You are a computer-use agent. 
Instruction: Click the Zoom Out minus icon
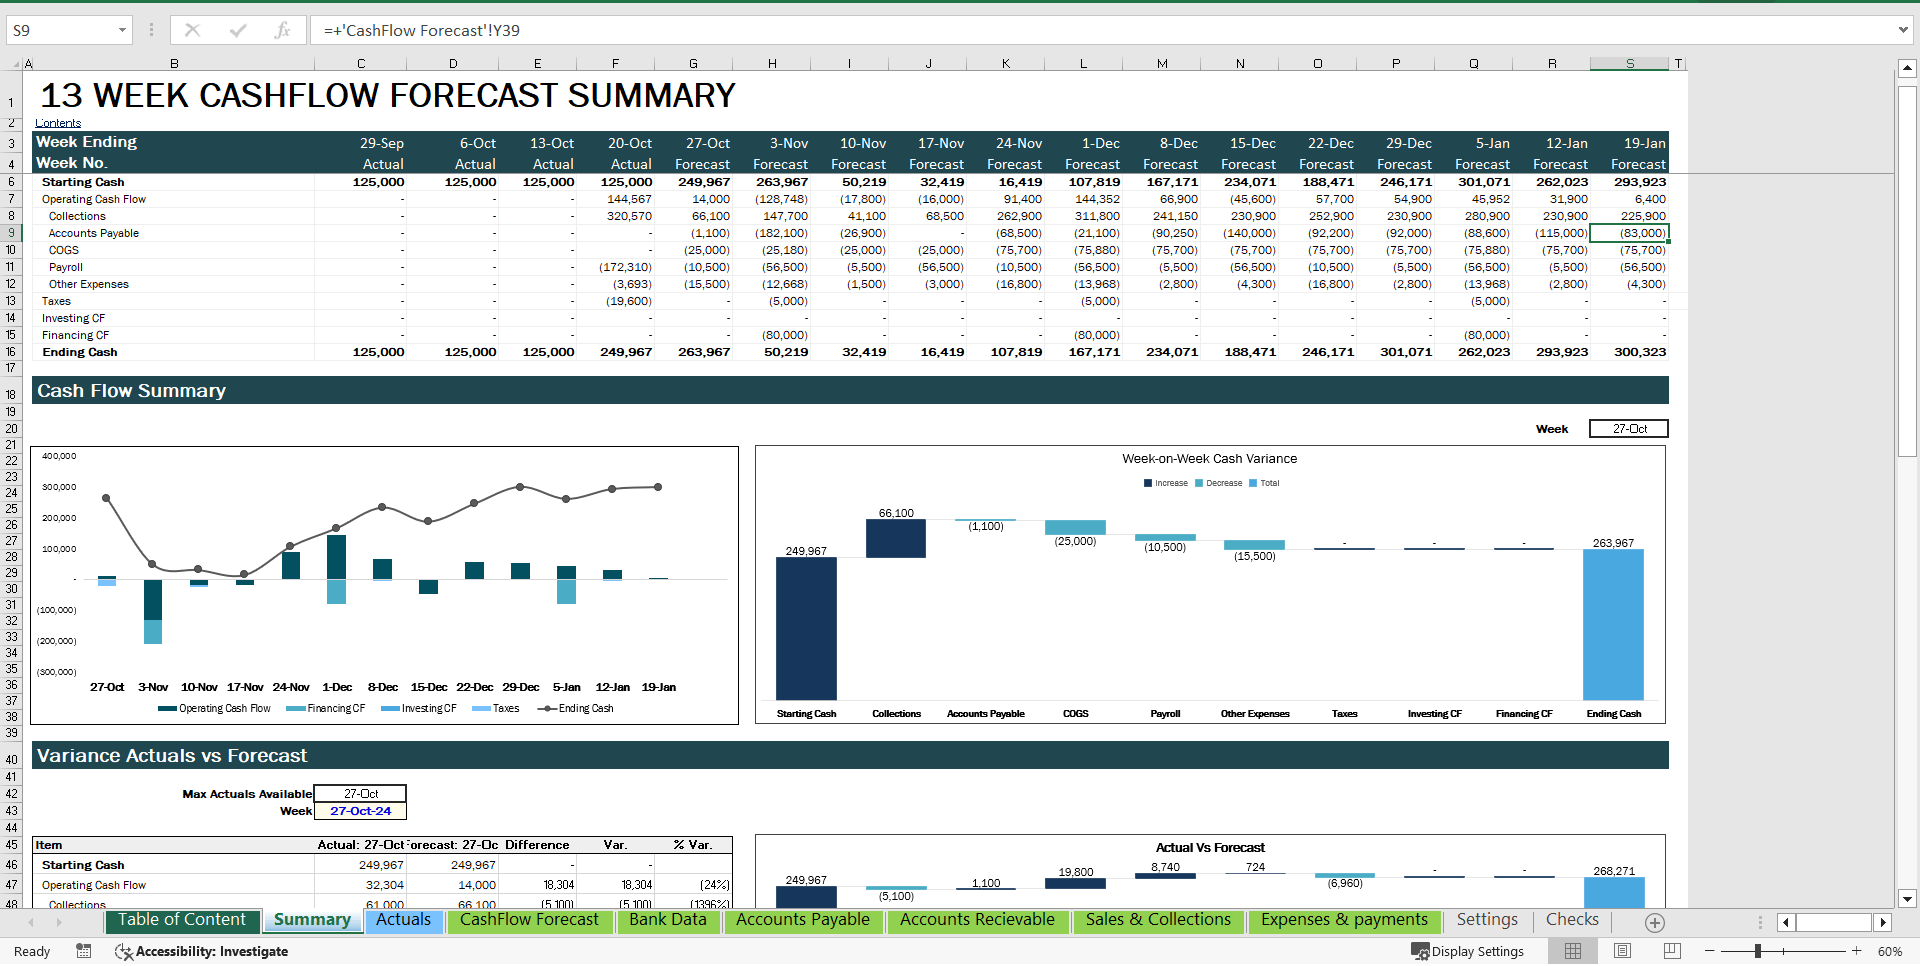[x=1710, y=951]
